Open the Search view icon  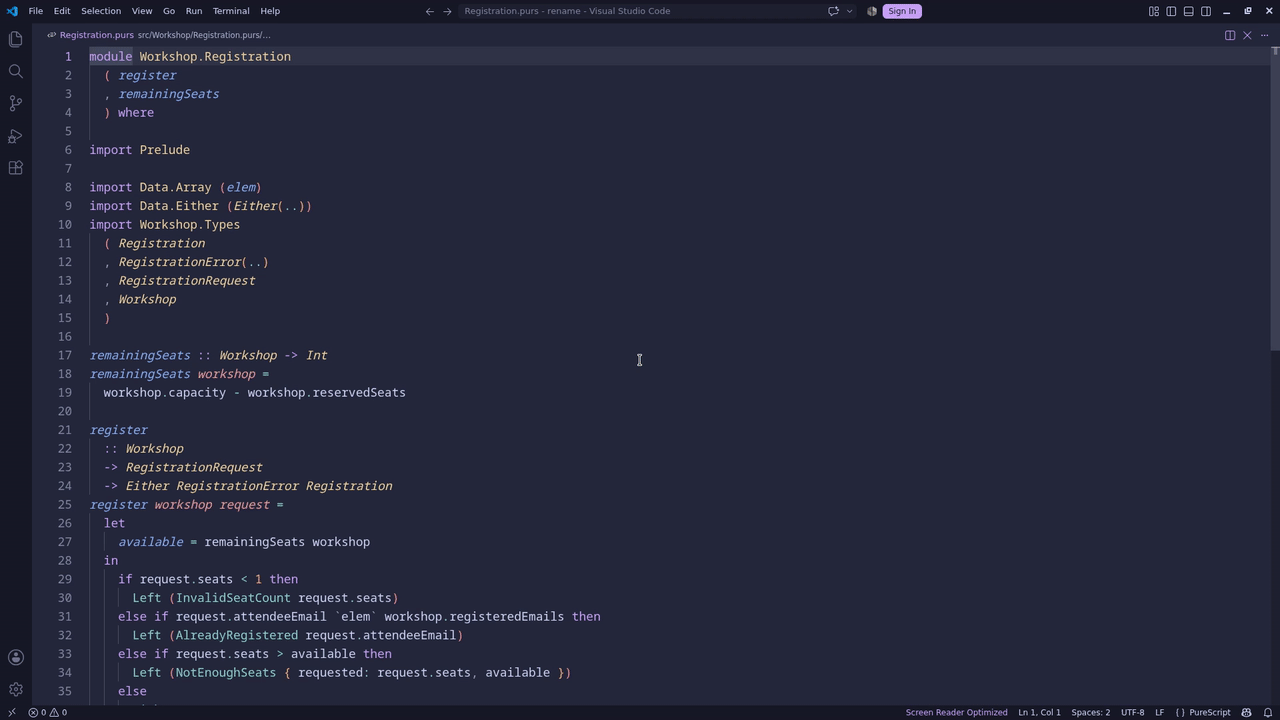pyautogui.click(x=15, y=71)
